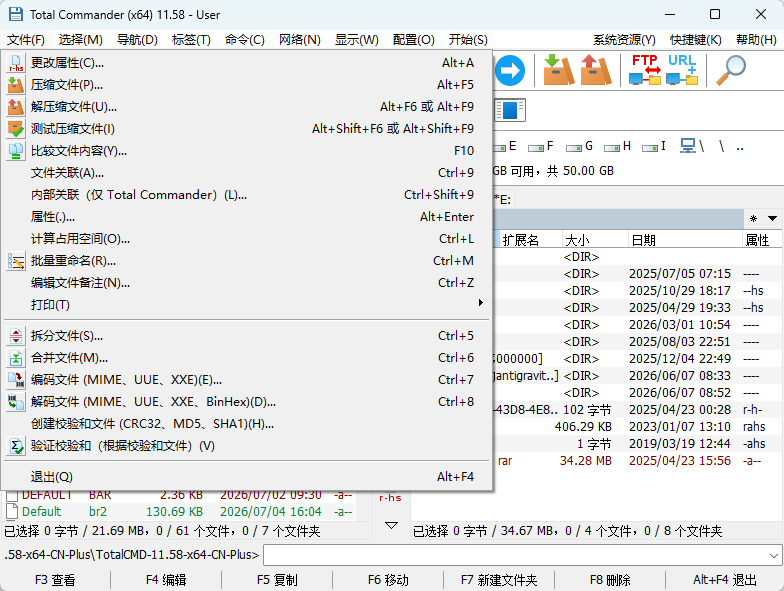Click the F6 移动 button
Screen dimensions: 784x591
[x=388, y=580]
